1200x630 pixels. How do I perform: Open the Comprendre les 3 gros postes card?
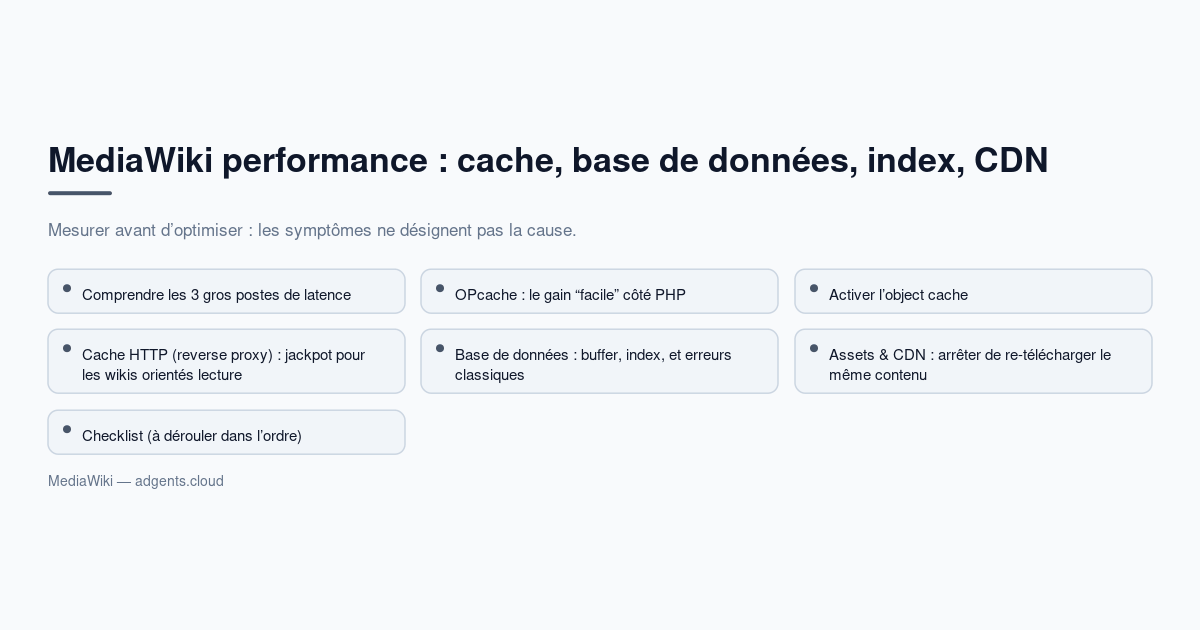click(226, 291)
